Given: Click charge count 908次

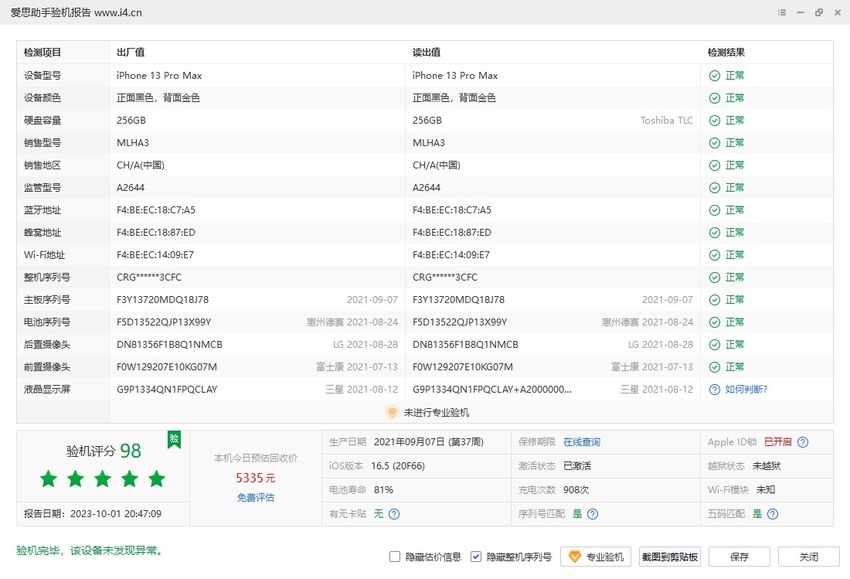Looking at the screenshot, I should pyautogui.click(x=576, y=490).
